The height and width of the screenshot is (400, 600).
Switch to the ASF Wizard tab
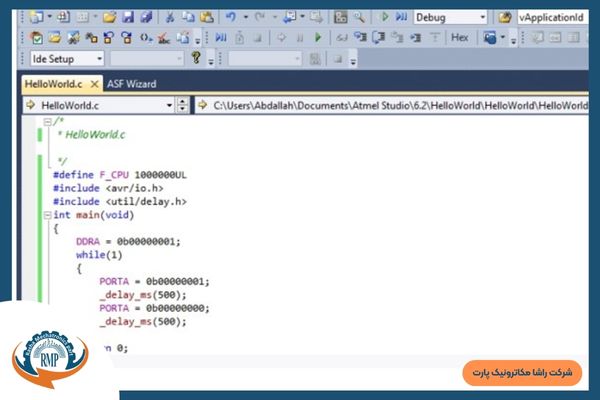pyautogui.click(x=131, y=83)
